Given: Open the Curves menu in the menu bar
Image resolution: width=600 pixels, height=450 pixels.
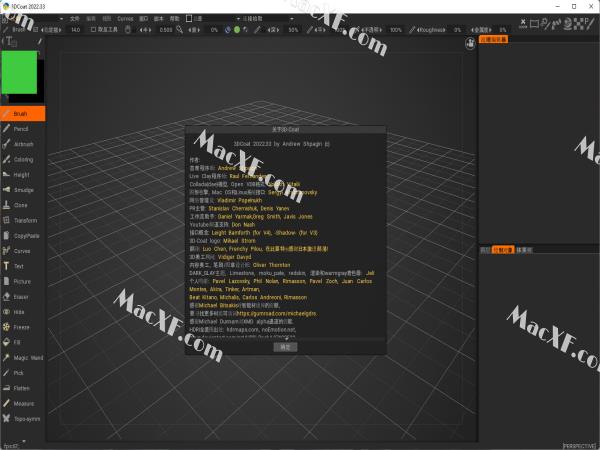Looking at the screenshot, I should pos(125,18).
